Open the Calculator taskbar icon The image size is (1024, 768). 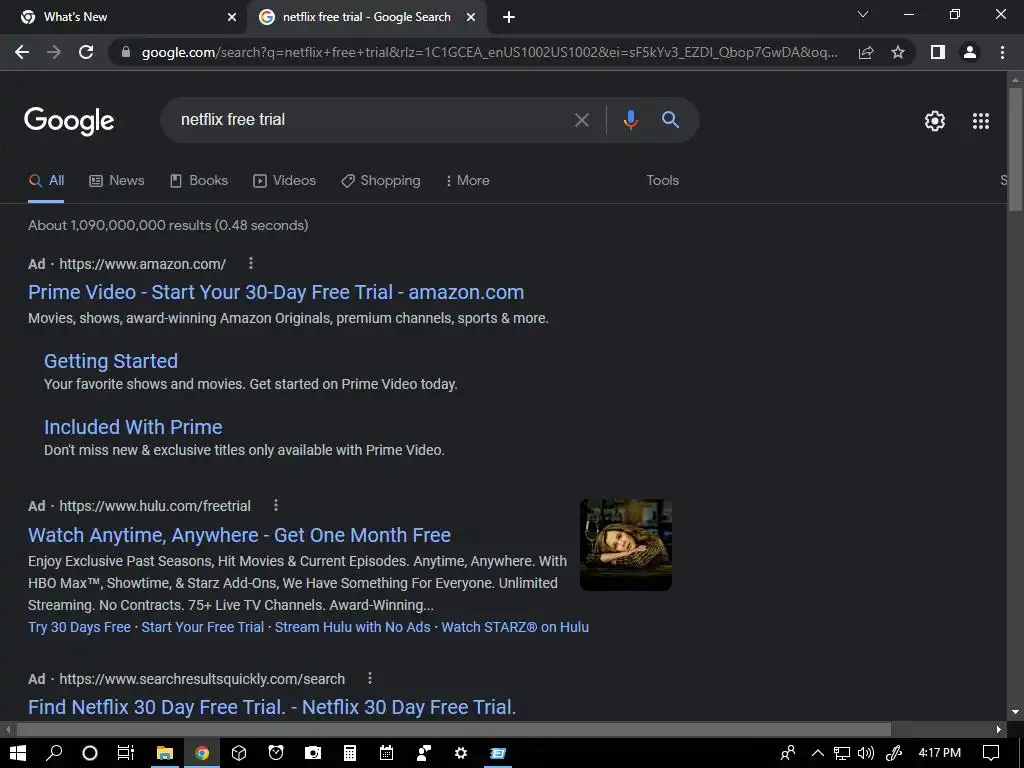350,753
